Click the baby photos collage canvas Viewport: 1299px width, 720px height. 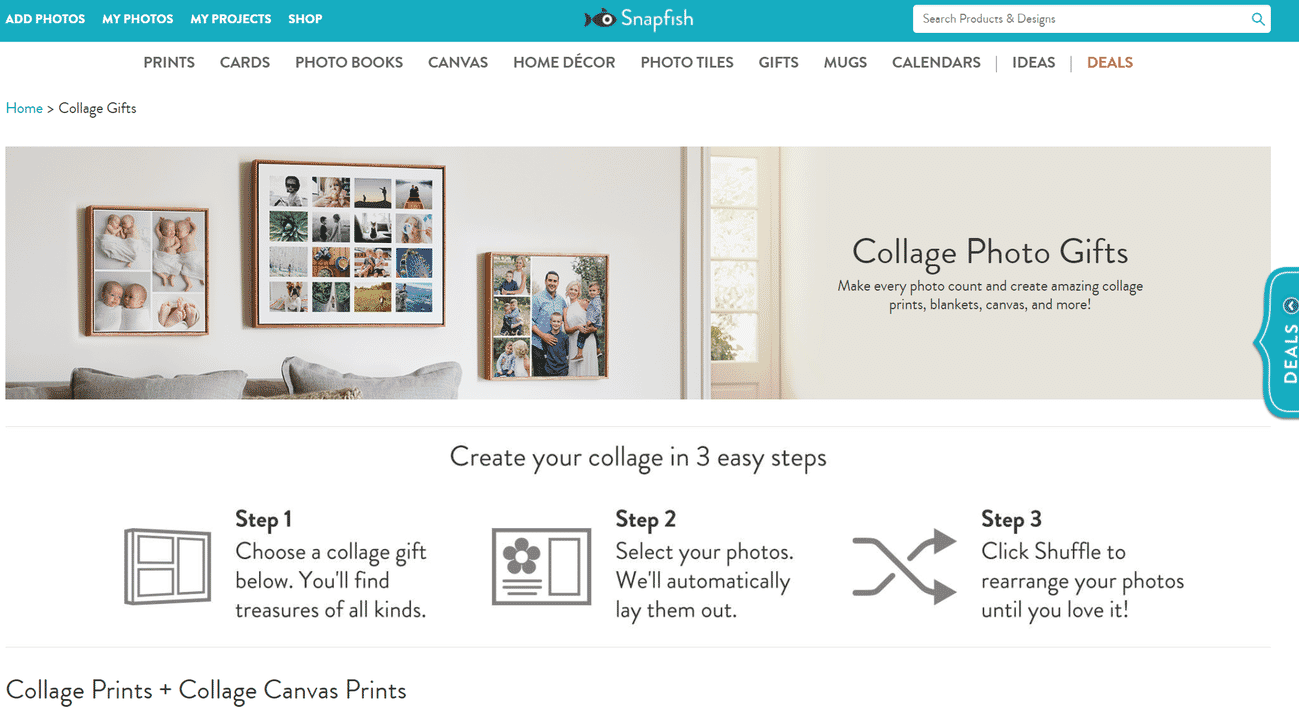pos(147,270)
